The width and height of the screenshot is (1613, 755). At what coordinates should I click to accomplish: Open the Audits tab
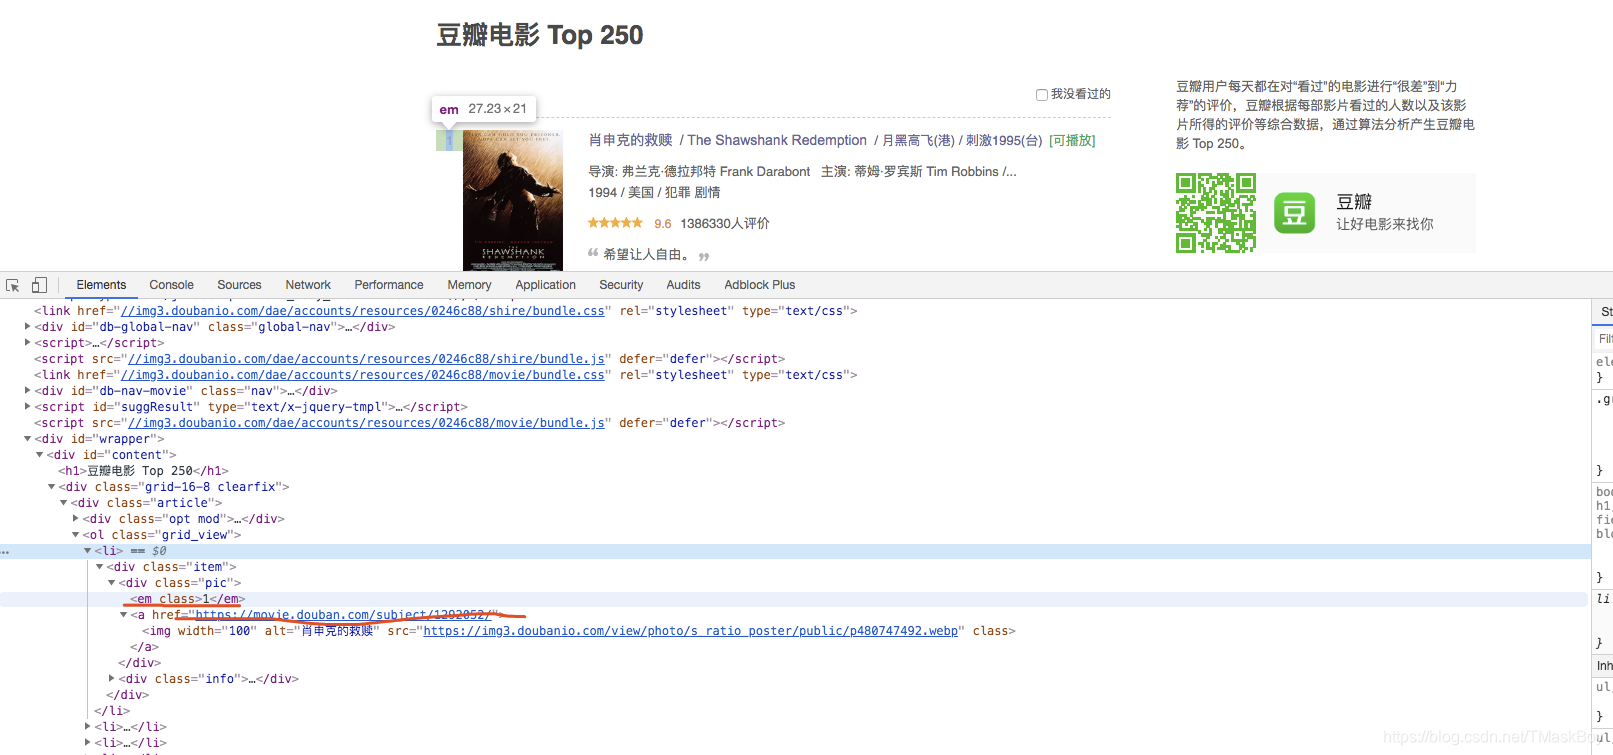click(683, 285)
